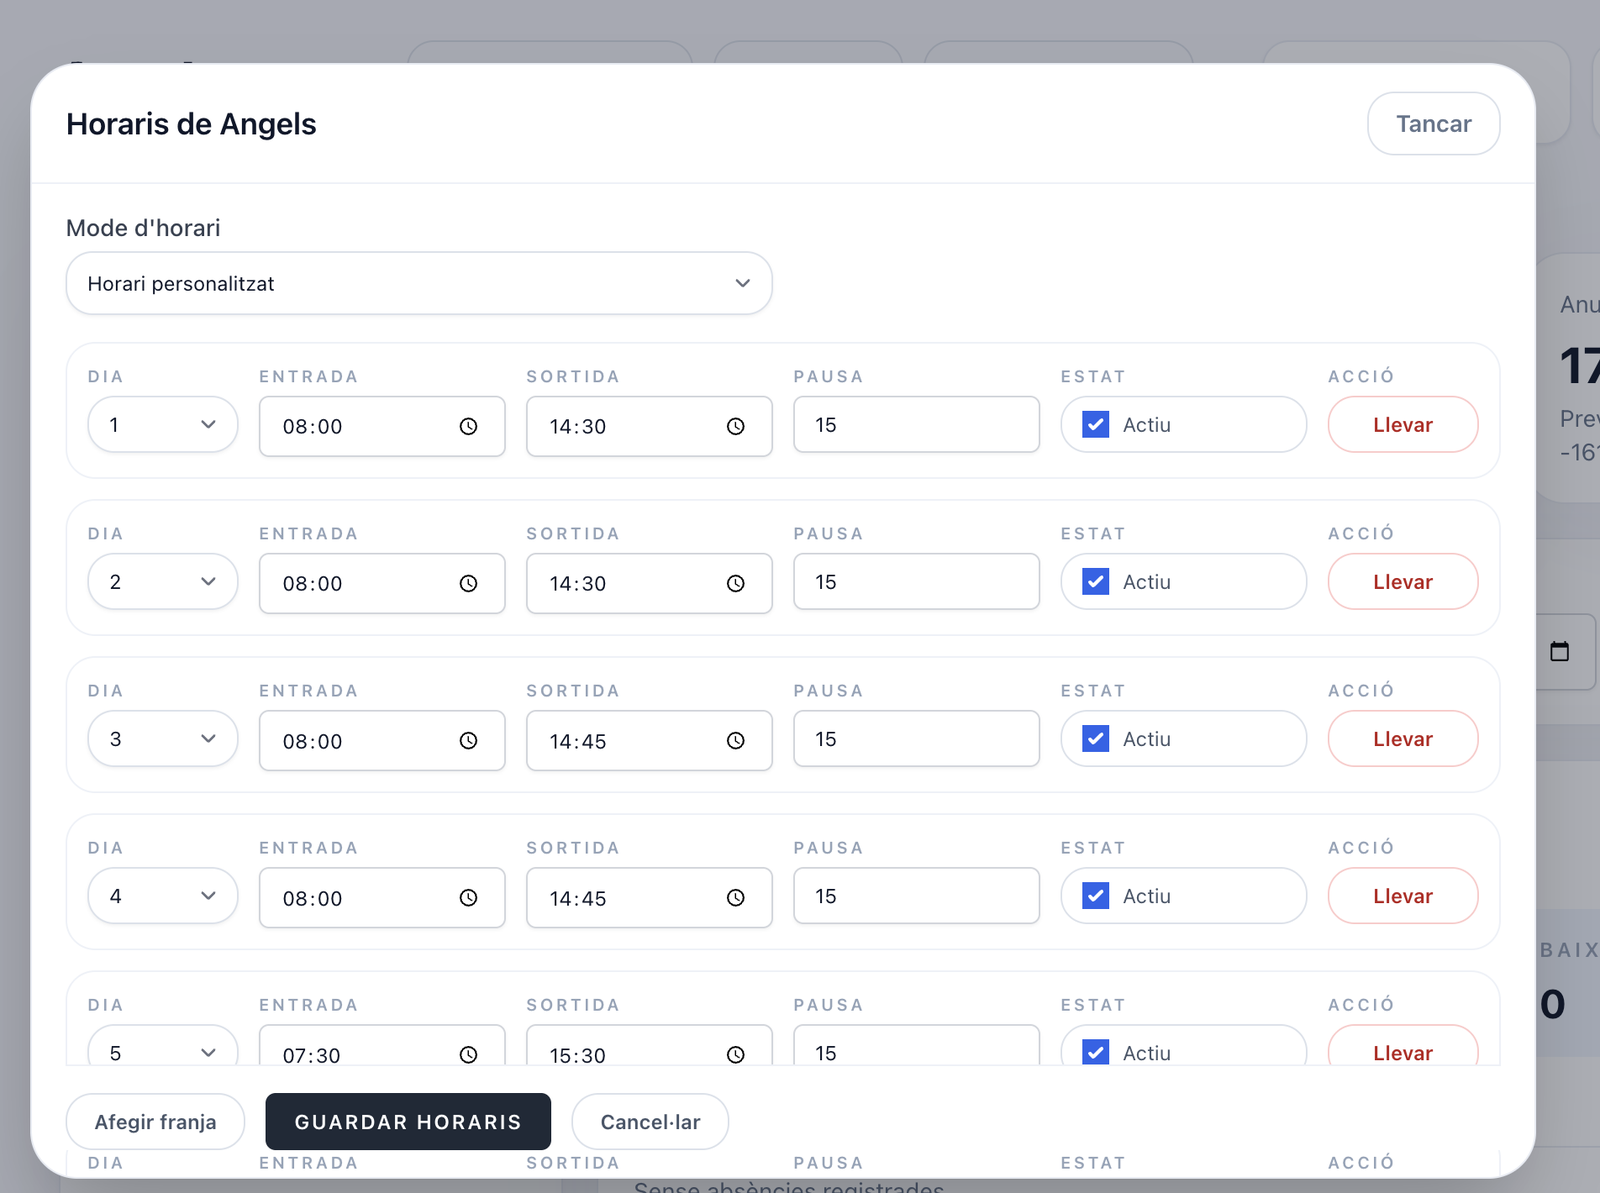The height and width of the screenshot is (1193, 1600).
Task: Remove day 5 row with Llevar
Action: 1403,1046
